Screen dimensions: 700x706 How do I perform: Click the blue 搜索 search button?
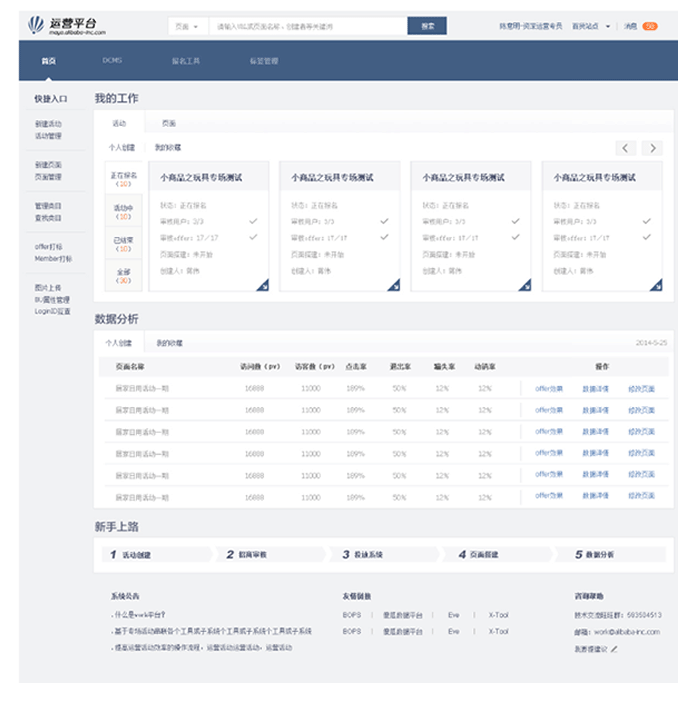pos(427,26)
